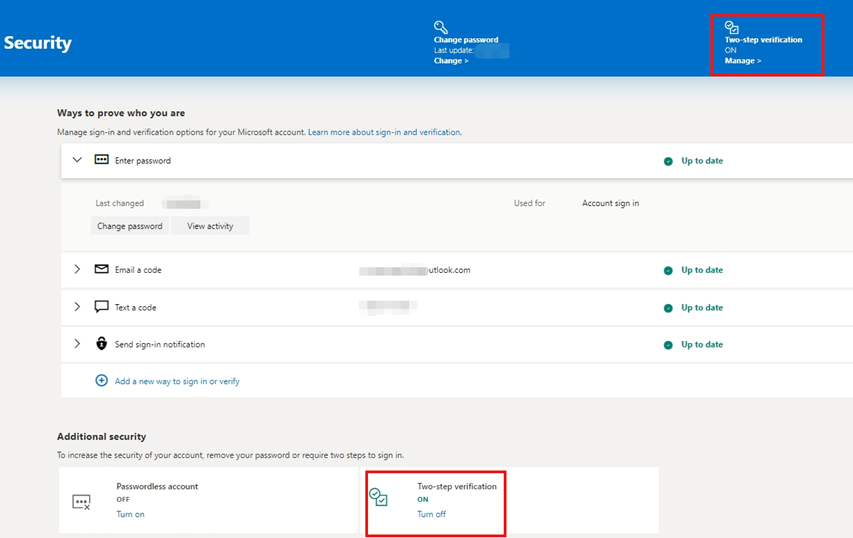Click the Email a code label
The height and width of the screenshot is (538, 853).
(138, 270)
